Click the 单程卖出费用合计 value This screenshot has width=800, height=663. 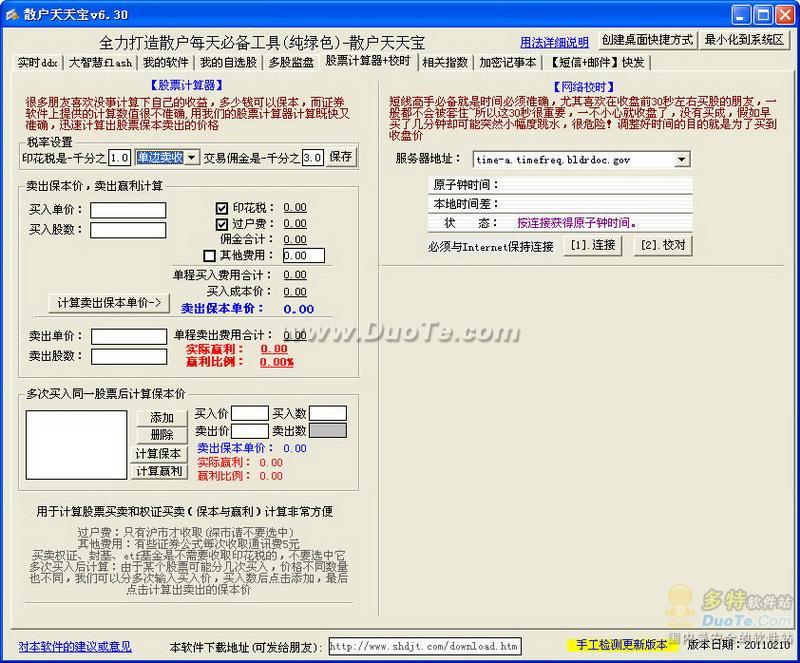pyautogui.click(x=295, y=335)
